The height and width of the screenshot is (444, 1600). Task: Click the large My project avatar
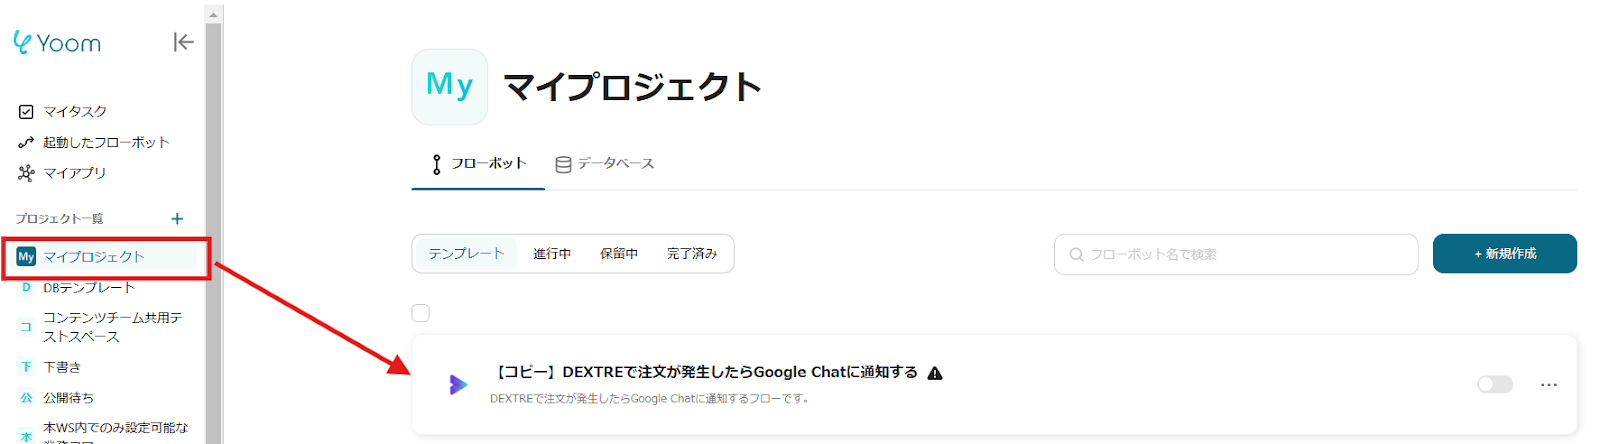450,87
